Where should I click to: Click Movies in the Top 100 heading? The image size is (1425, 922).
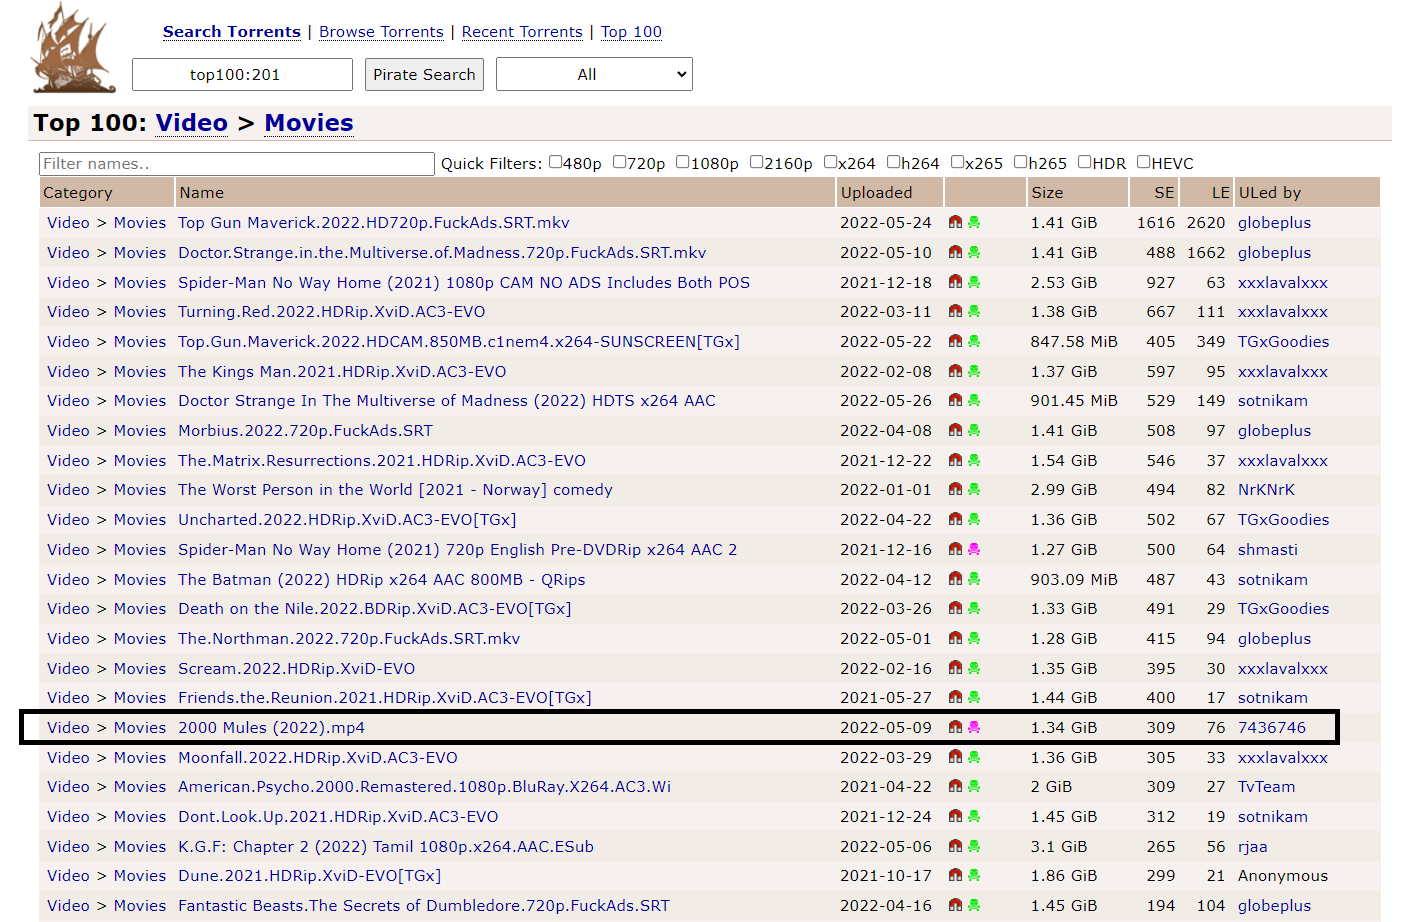click(x=309, y=123)
